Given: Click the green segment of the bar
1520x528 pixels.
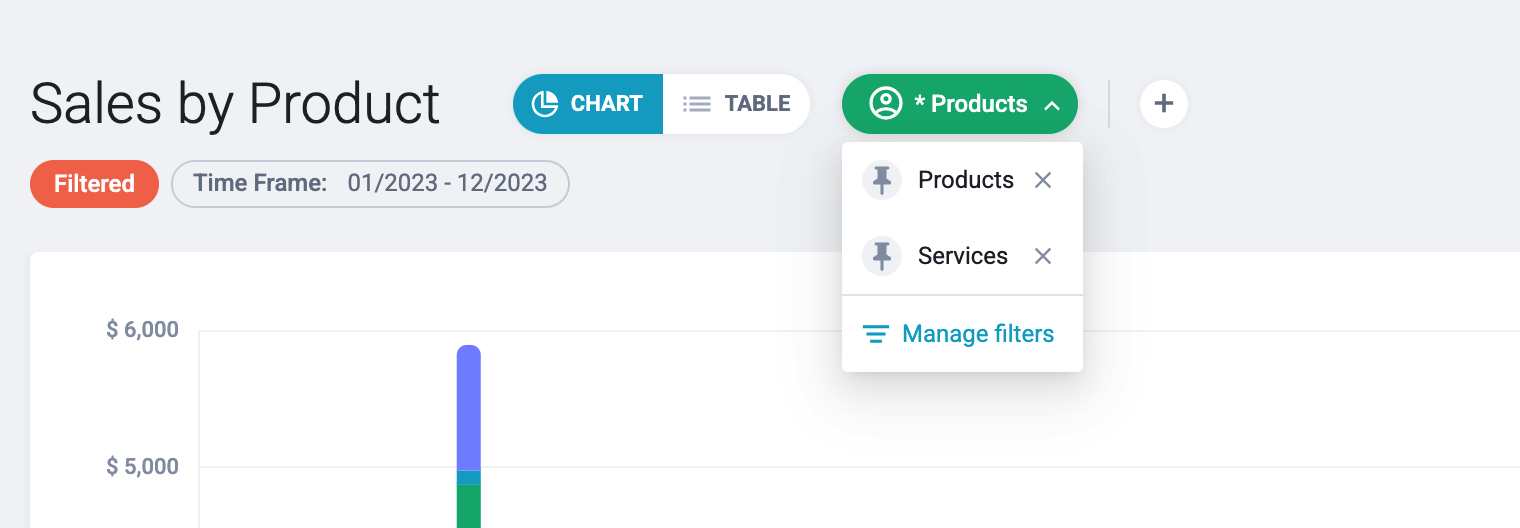Looking at the screenshot, I should point(469,507).
